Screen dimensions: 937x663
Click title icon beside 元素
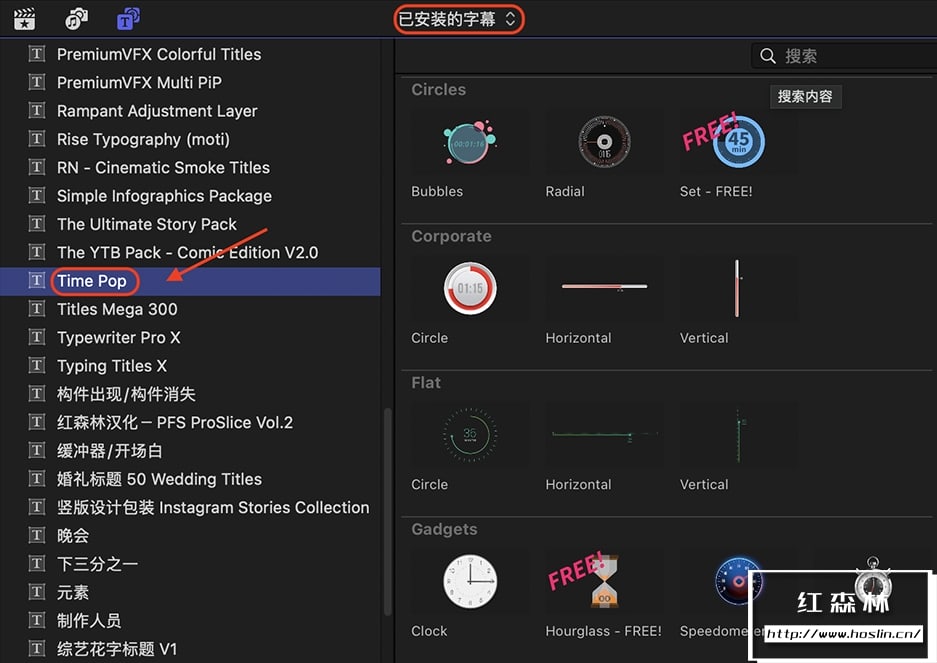(x=36, y=592)
